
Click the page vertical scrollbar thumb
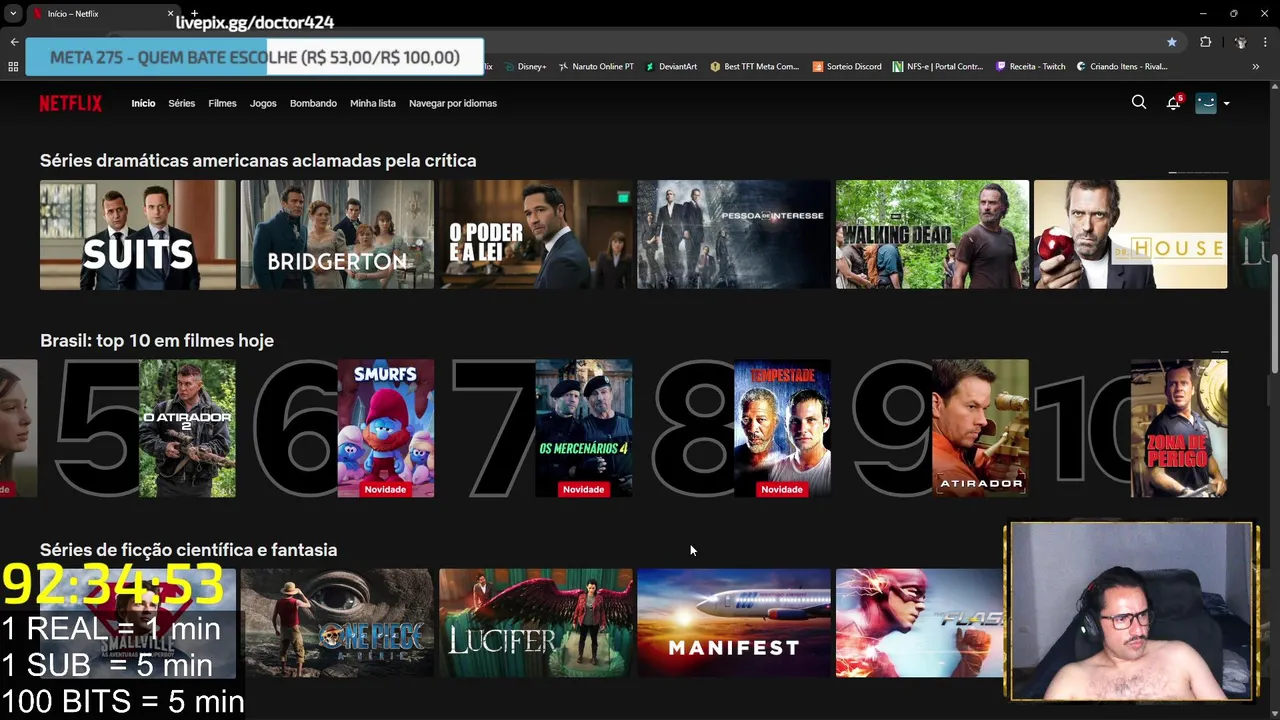(1274, 312)
